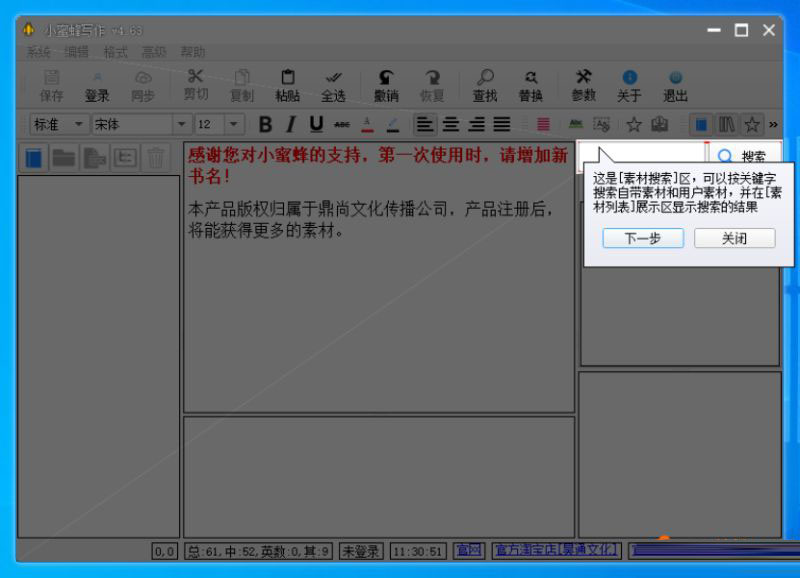The width and height of the screenshot is (800, 578).
Task: Open the 系统 menu
Action: coord(38,52)
